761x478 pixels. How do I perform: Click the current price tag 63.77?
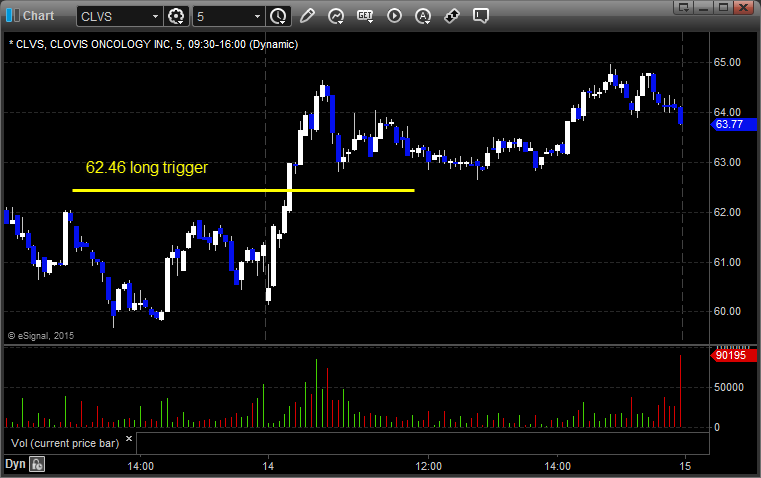733,124
